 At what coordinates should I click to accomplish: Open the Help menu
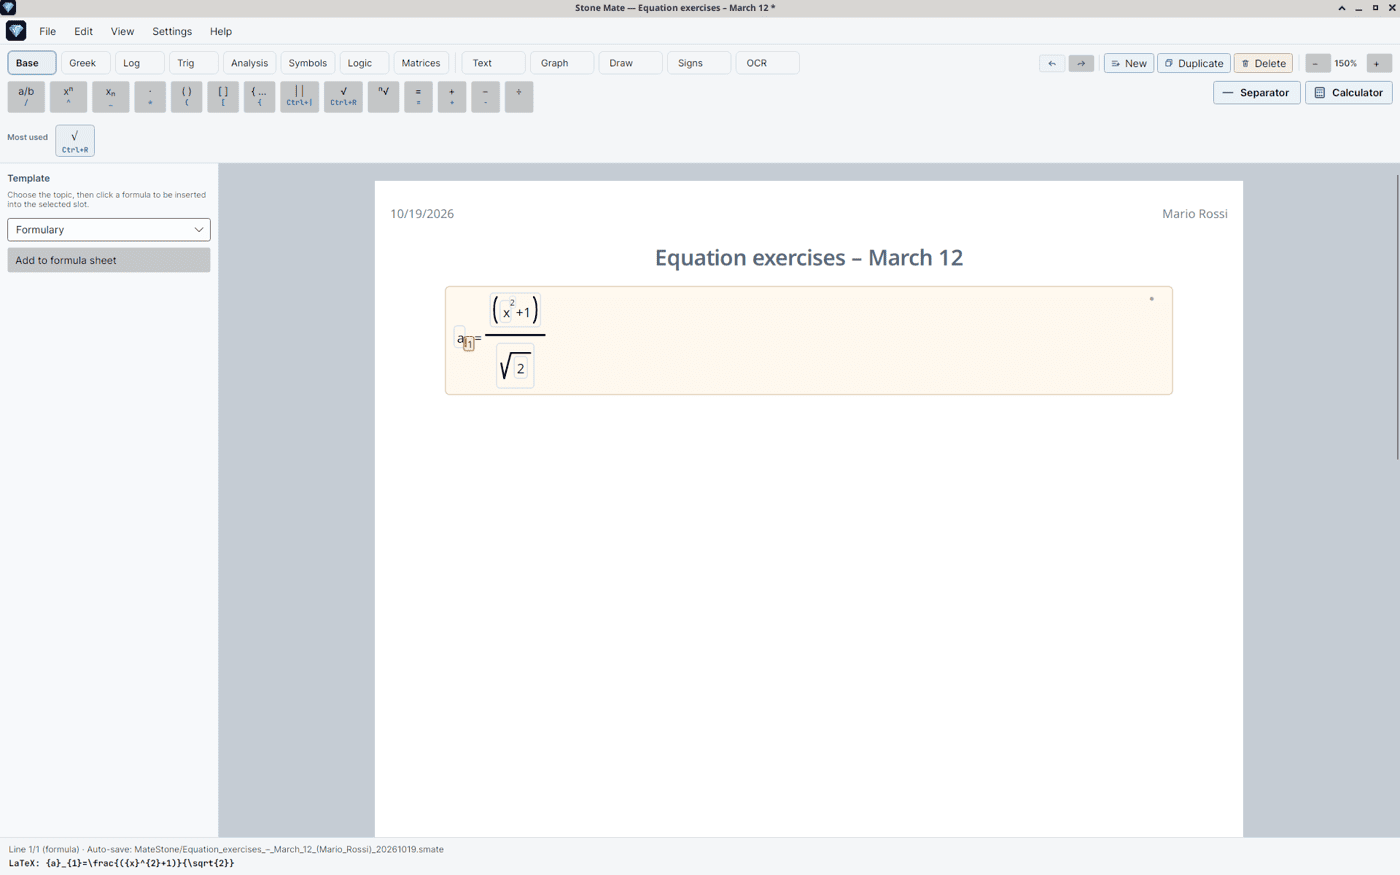tap(221, 31)
